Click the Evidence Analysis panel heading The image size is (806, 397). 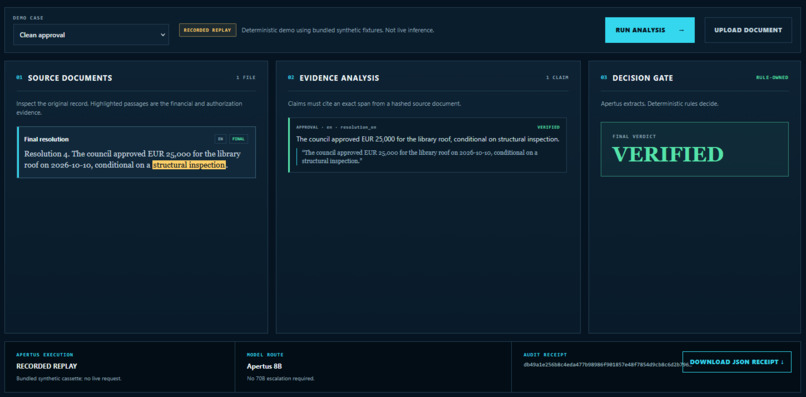click(x=339, y=78)
